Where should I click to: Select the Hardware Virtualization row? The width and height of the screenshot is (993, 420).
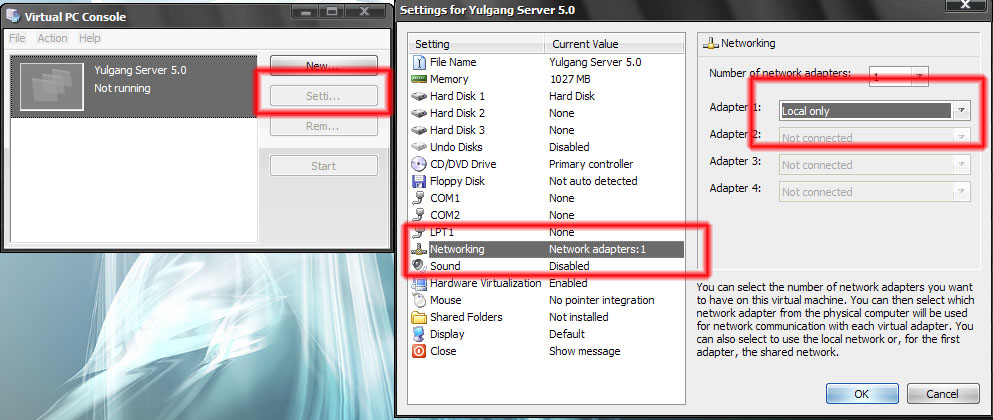tap(547, 283)
